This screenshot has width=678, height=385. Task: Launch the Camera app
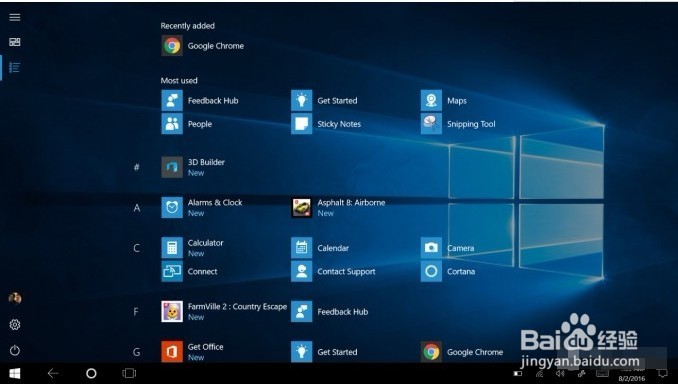(448, 247)
